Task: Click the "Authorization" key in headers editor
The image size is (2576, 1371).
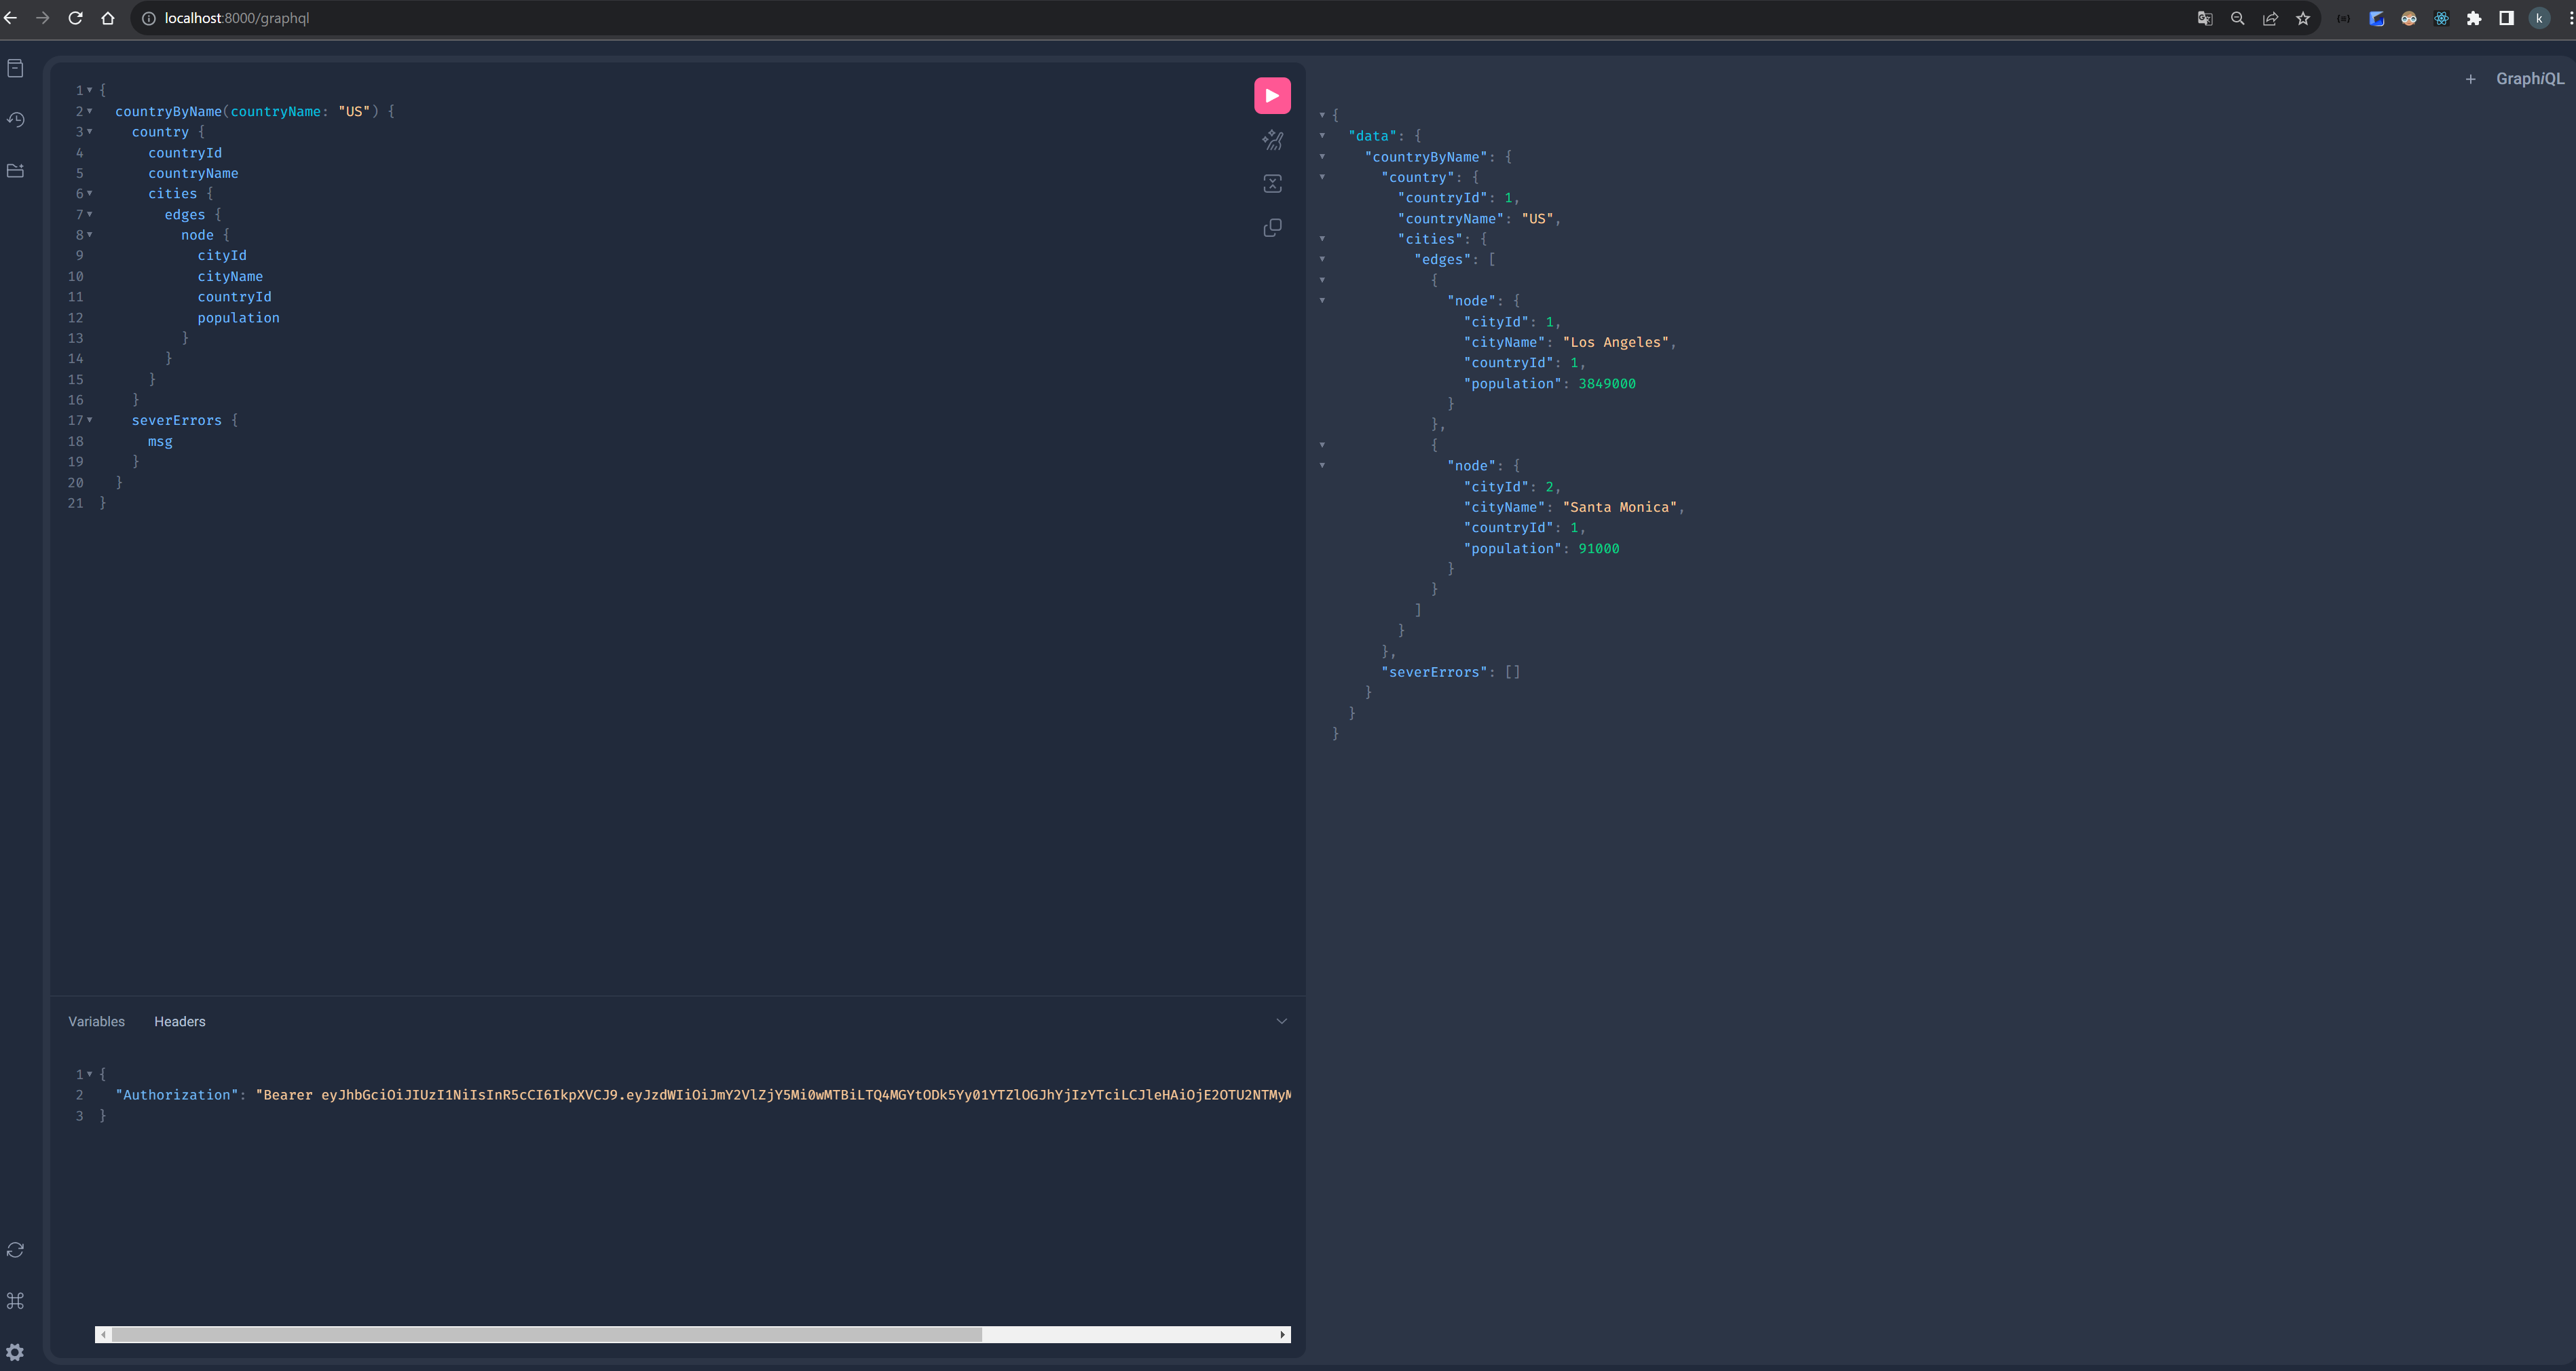Action: click(x=177, y=1095)
